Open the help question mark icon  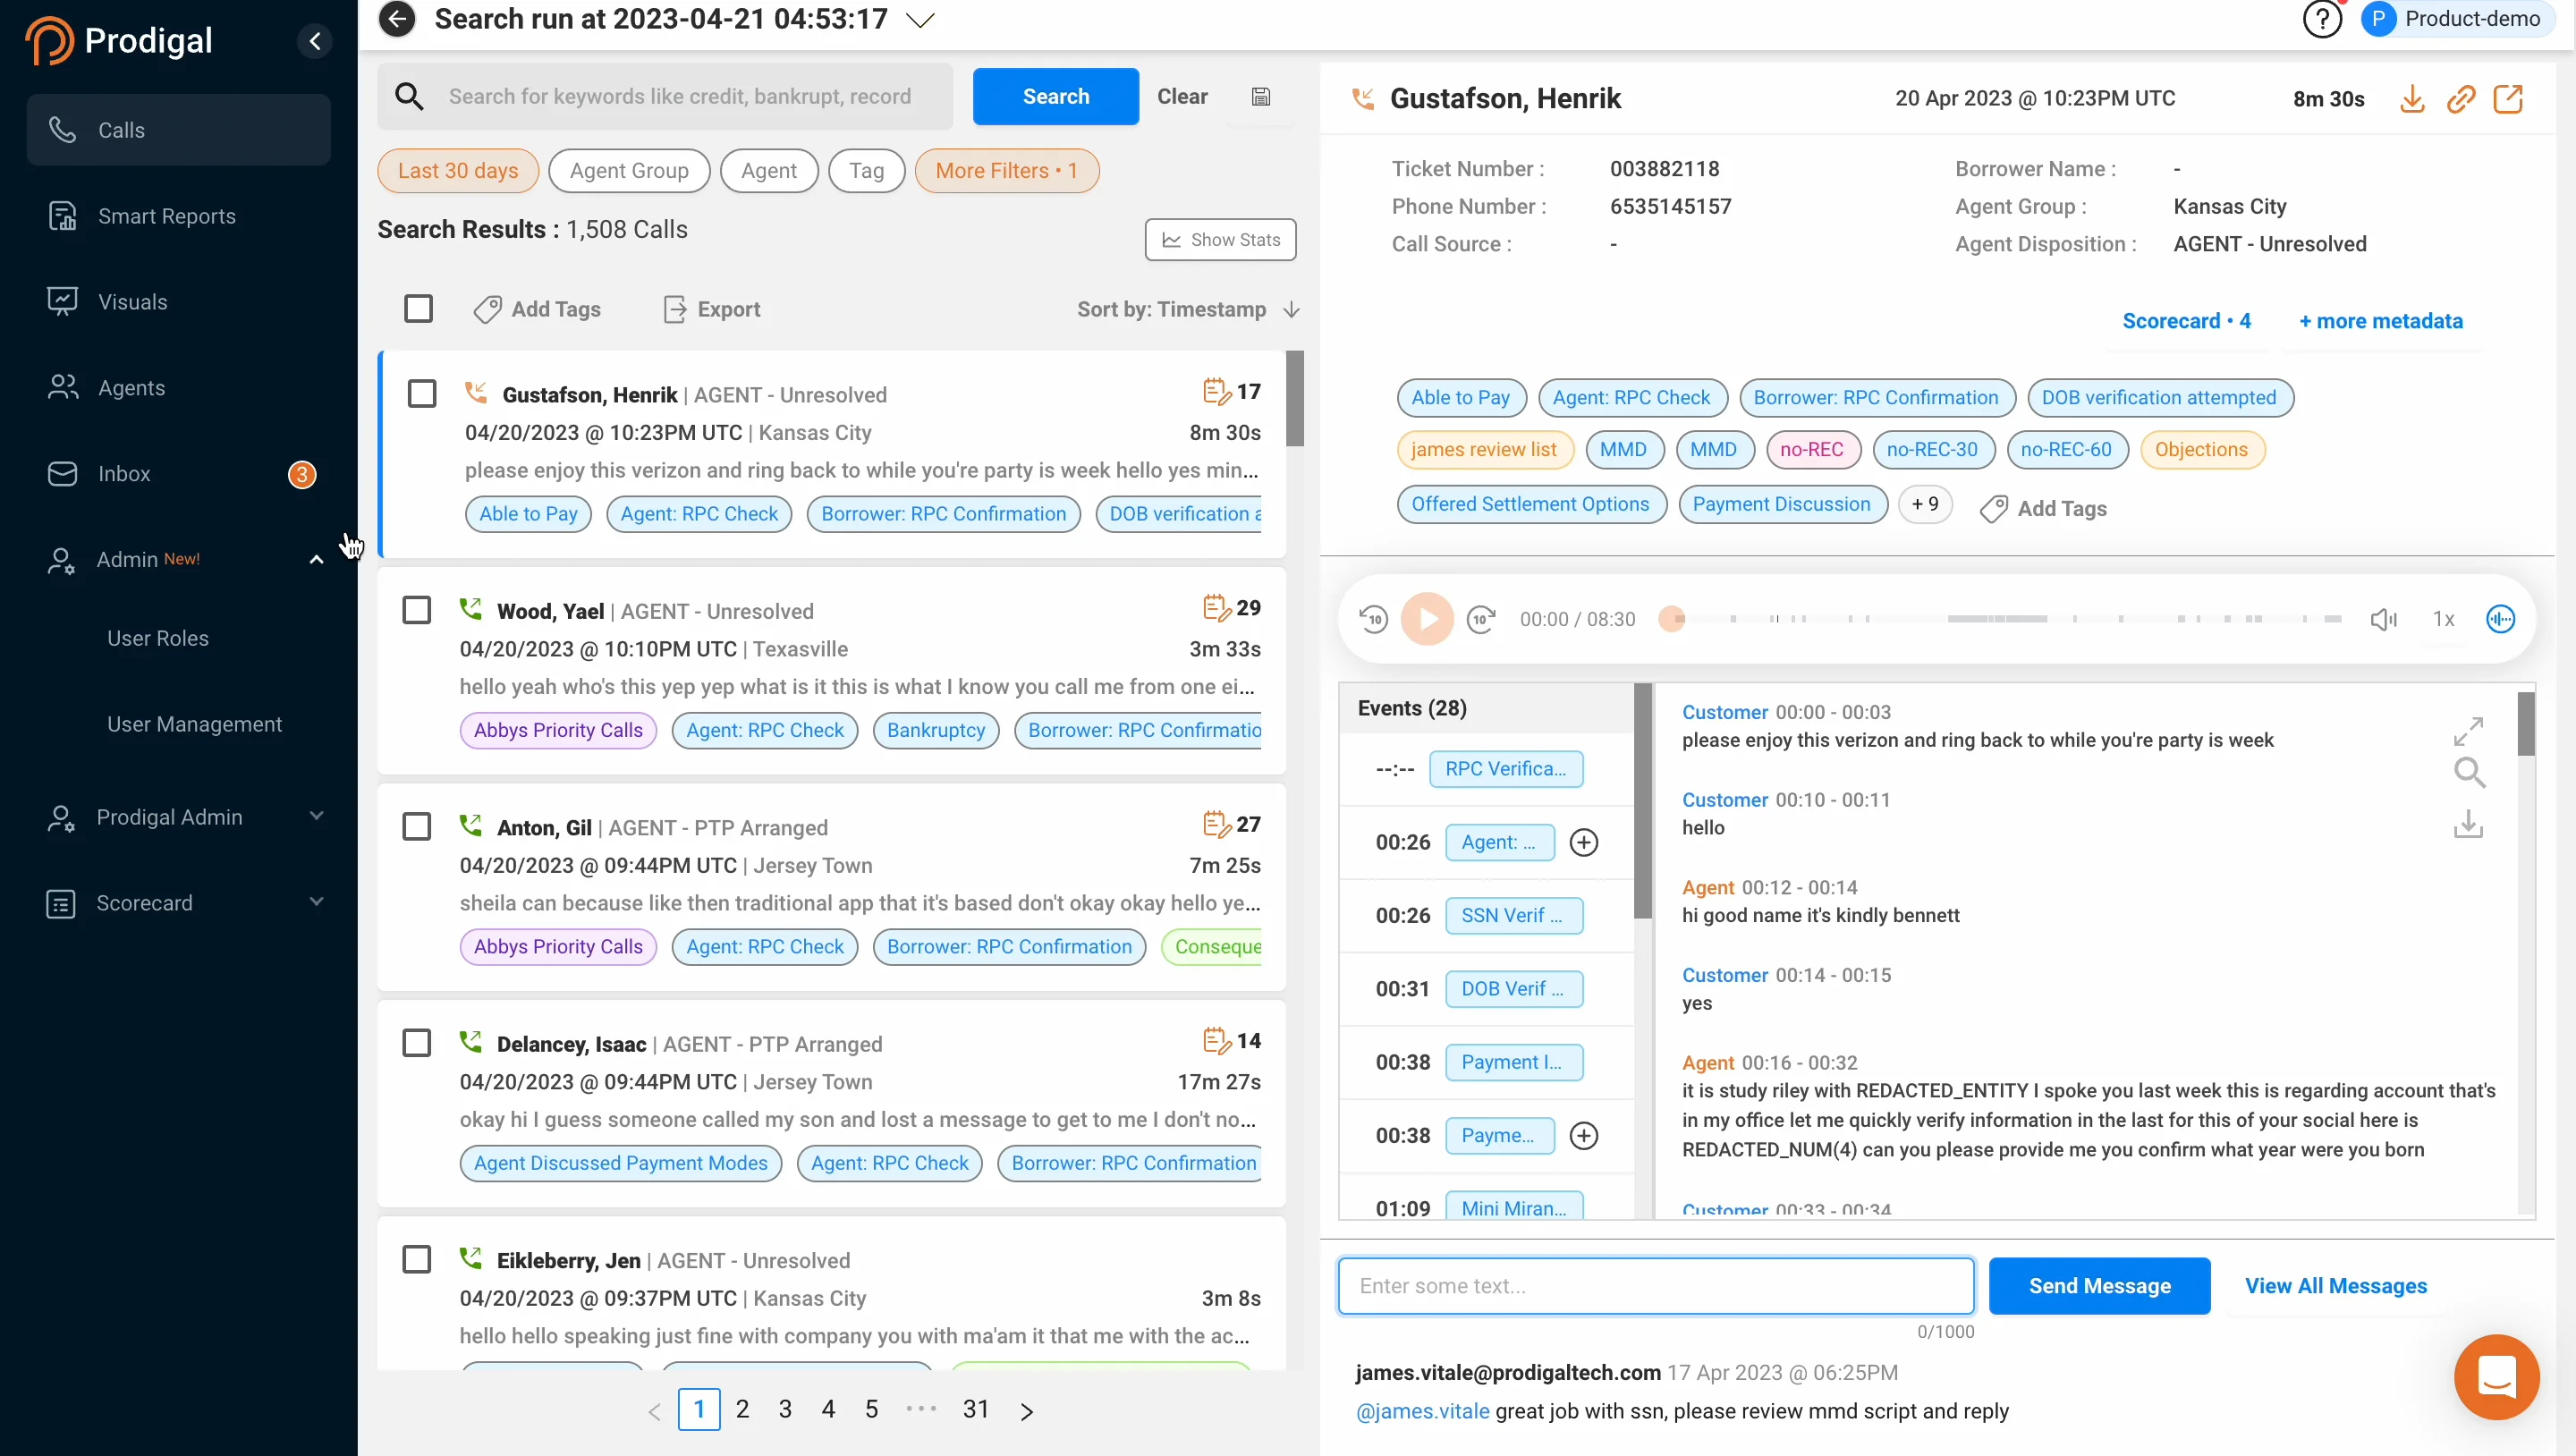(2322, 19)
